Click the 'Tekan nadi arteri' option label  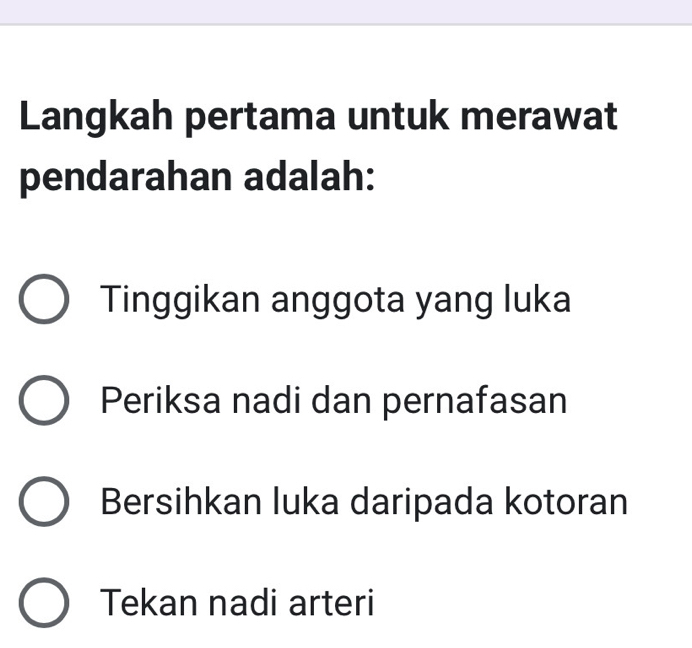pos(238,602)
